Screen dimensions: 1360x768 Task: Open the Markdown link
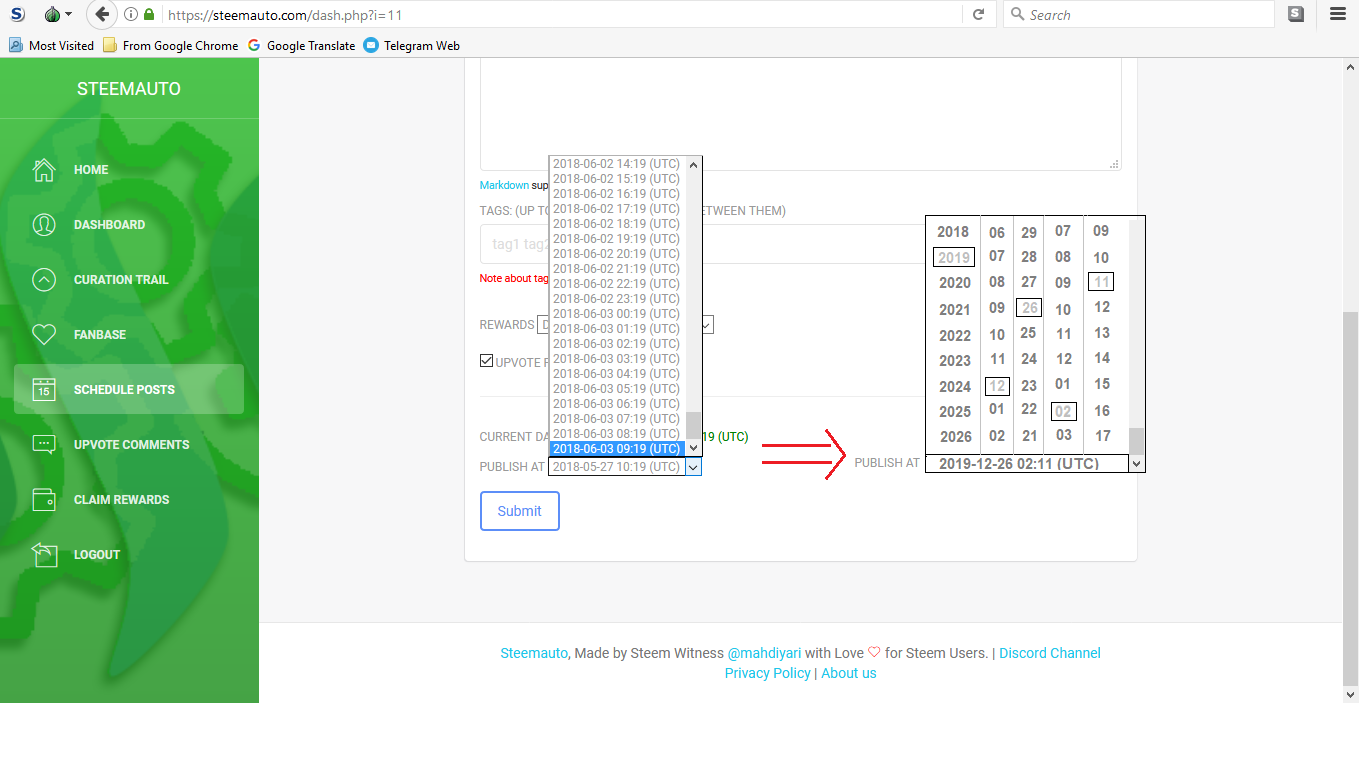coord(504,186)
